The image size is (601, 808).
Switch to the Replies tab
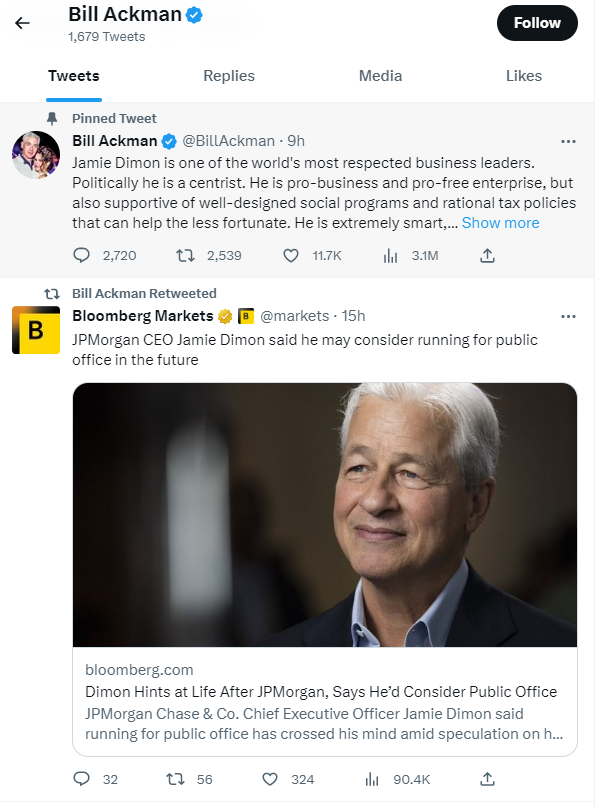(x=228, y=76)
